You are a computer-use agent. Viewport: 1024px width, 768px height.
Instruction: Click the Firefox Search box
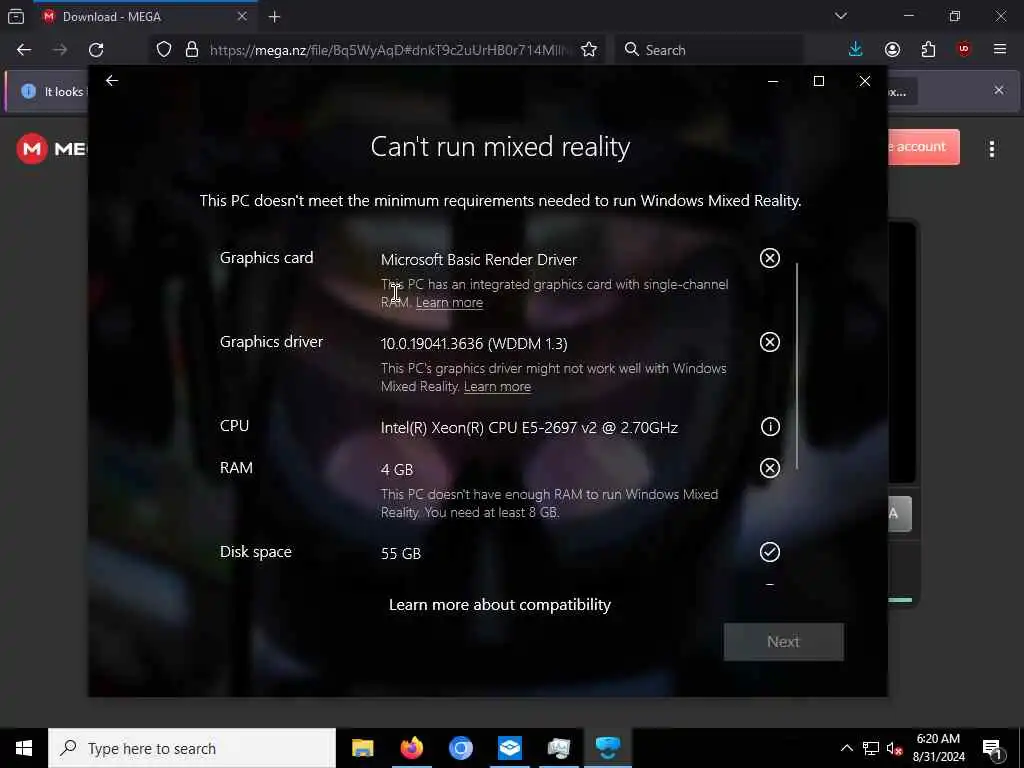point(709,50)
